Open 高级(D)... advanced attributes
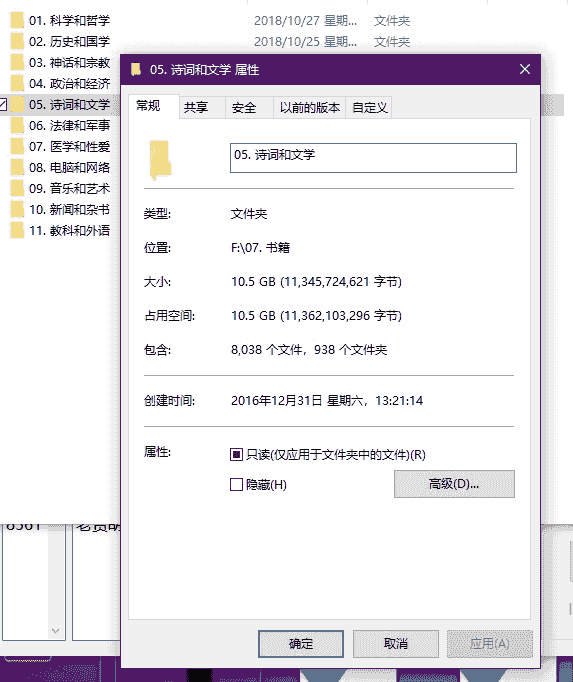573x682 pixels. (454, 484)
